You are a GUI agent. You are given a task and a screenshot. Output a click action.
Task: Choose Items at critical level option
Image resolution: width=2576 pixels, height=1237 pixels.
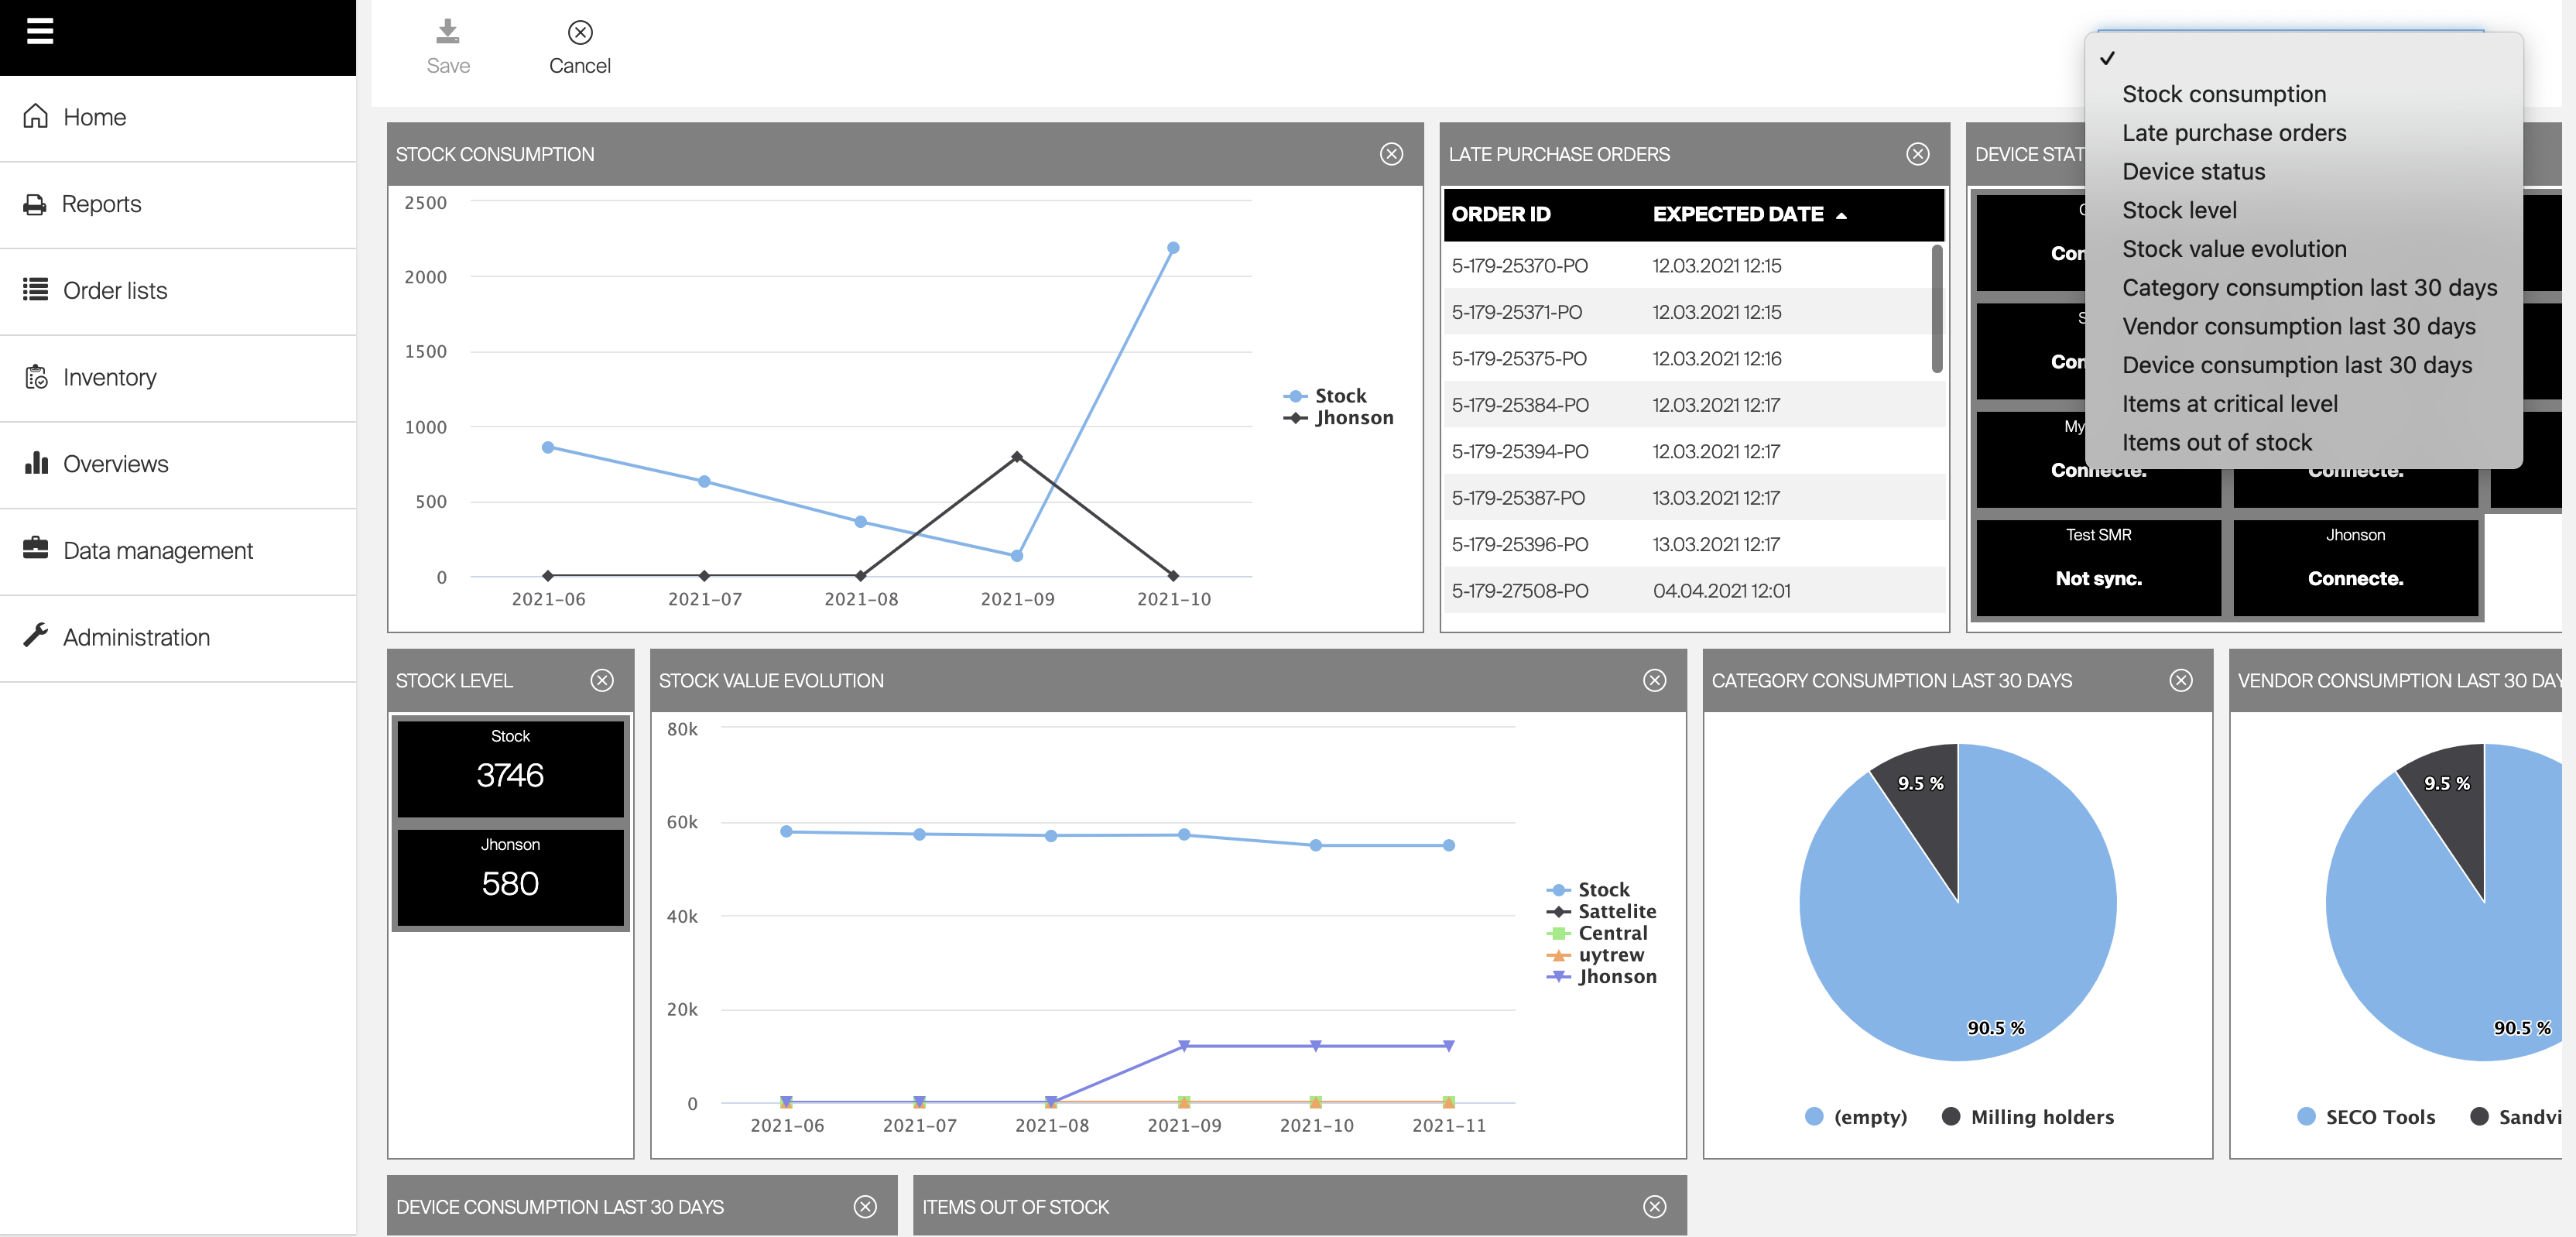tap(2229, 404)
